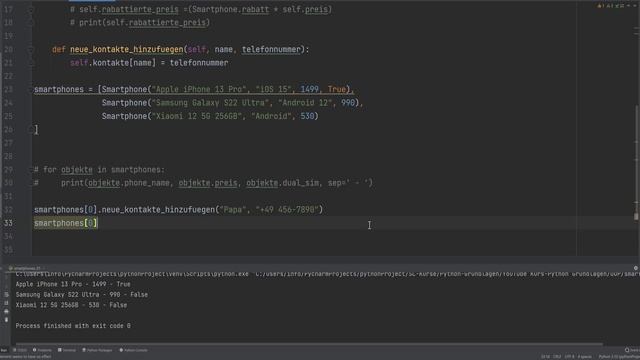Collapse the neue_kontakte_hinzufuegen method fold marker
The image size is (640, 360).
31,49
